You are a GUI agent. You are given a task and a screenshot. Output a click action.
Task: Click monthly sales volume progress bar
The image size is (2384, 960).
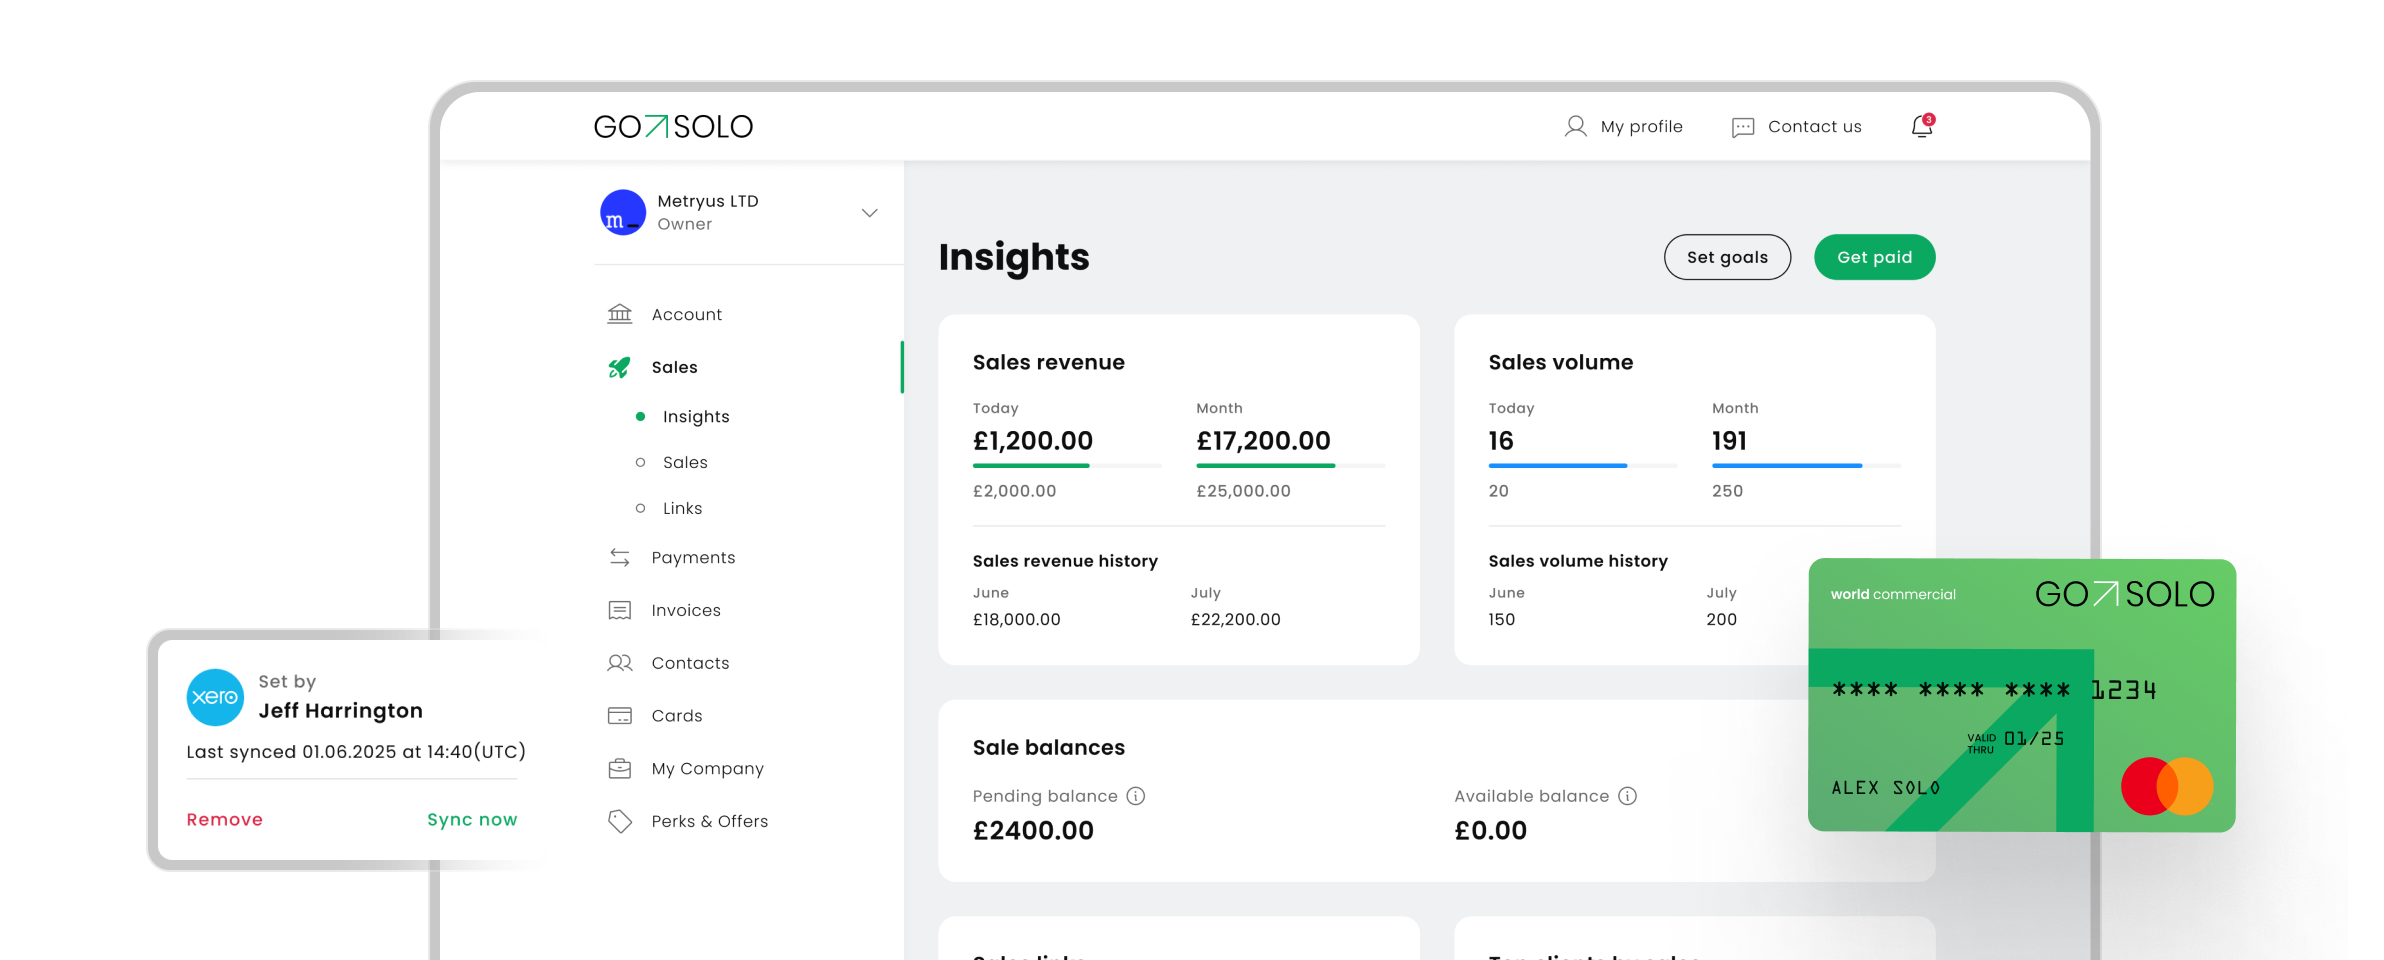pos(1806,465)
